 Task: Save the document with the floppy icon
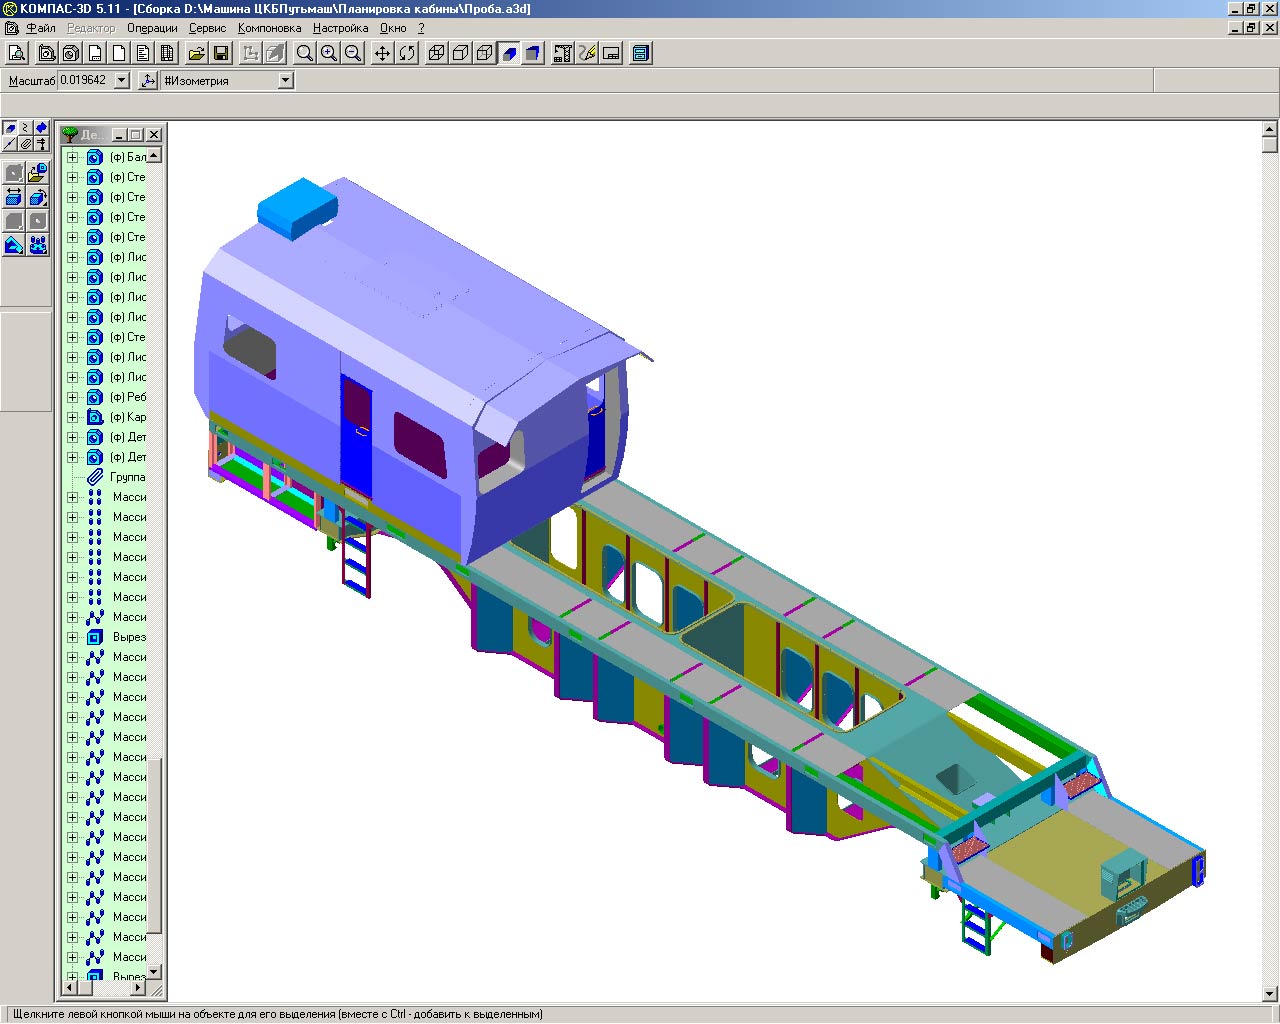(221, 53)
